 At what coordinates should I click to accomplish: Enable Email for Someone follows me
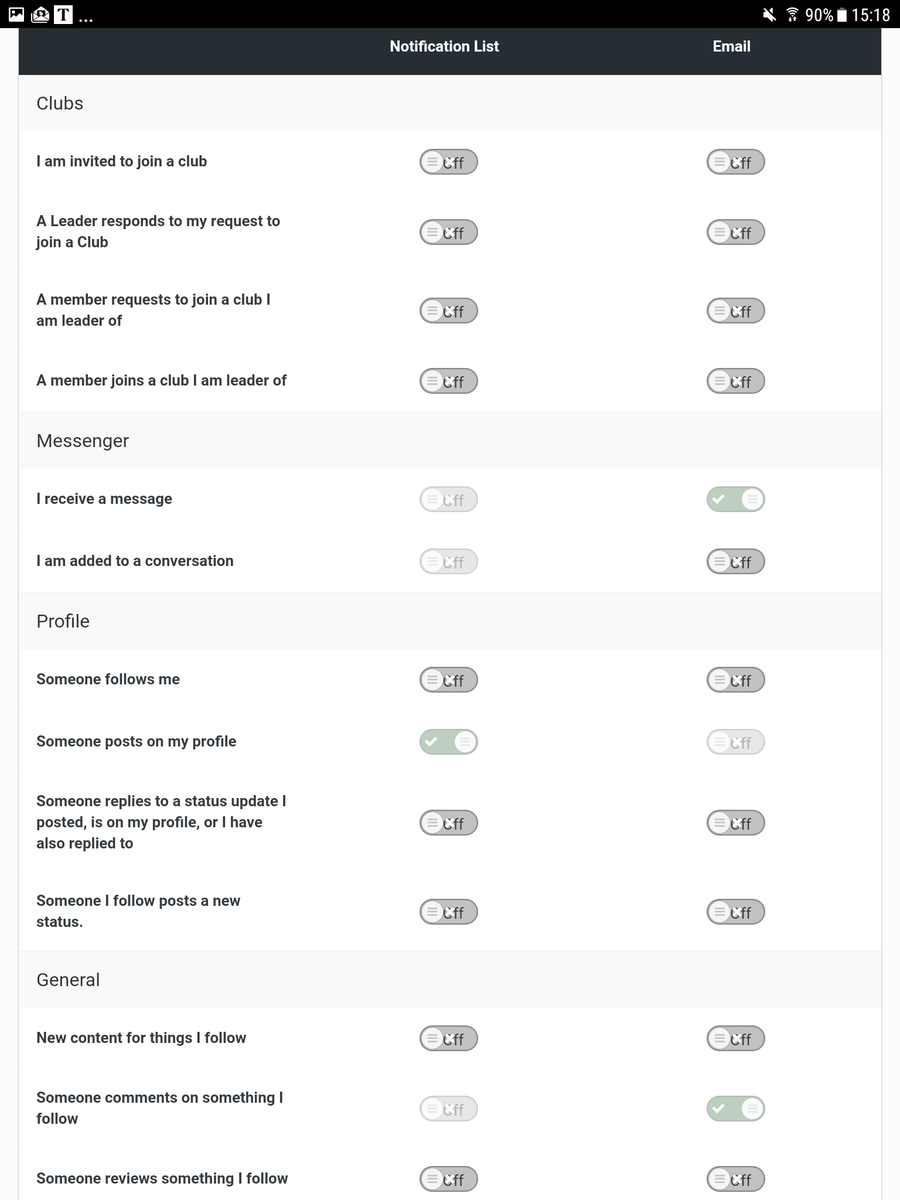point(735,680)
